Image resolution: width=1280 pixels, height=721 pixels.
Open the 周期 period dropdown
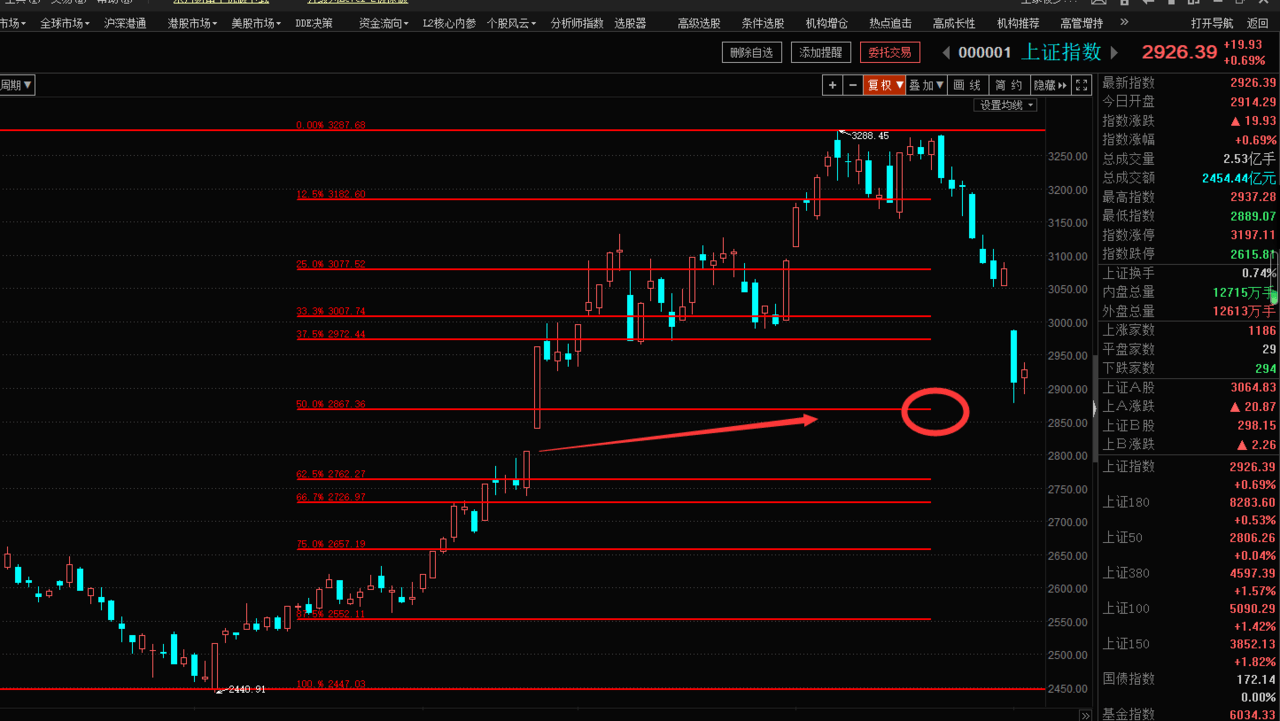[17, 86]
